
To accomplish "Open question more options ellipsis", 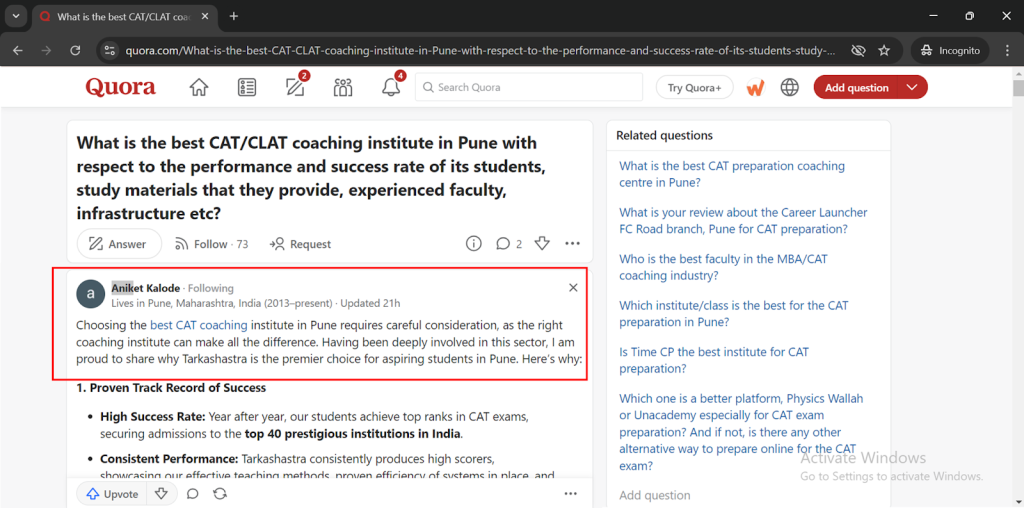I will [572, 244].
